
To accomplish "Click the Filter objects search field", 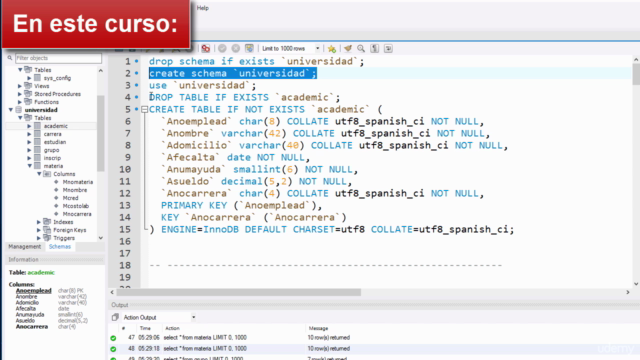I will pyautogui.click(x=58, y=58).
